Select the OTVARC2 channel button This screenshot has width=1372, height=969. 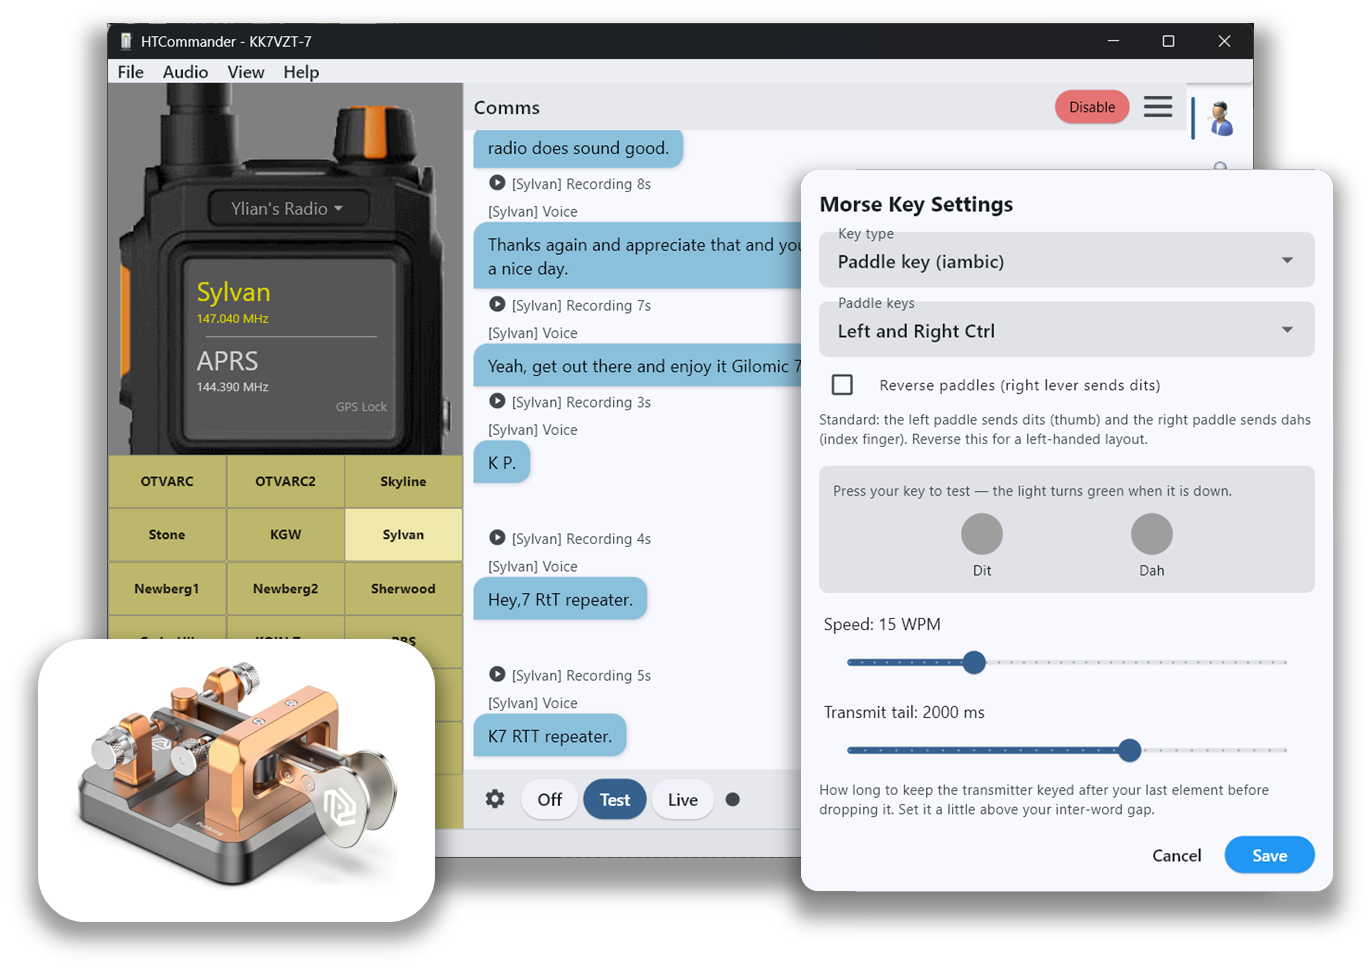285,481
